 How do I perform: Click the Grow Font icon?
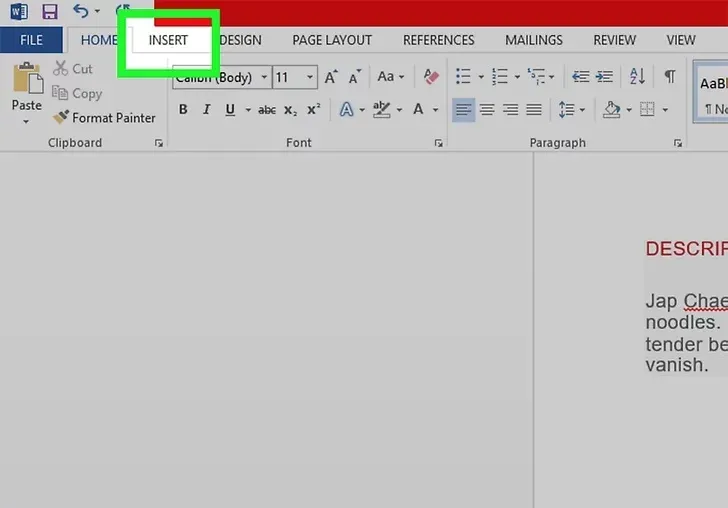click(x=331, y=77)
